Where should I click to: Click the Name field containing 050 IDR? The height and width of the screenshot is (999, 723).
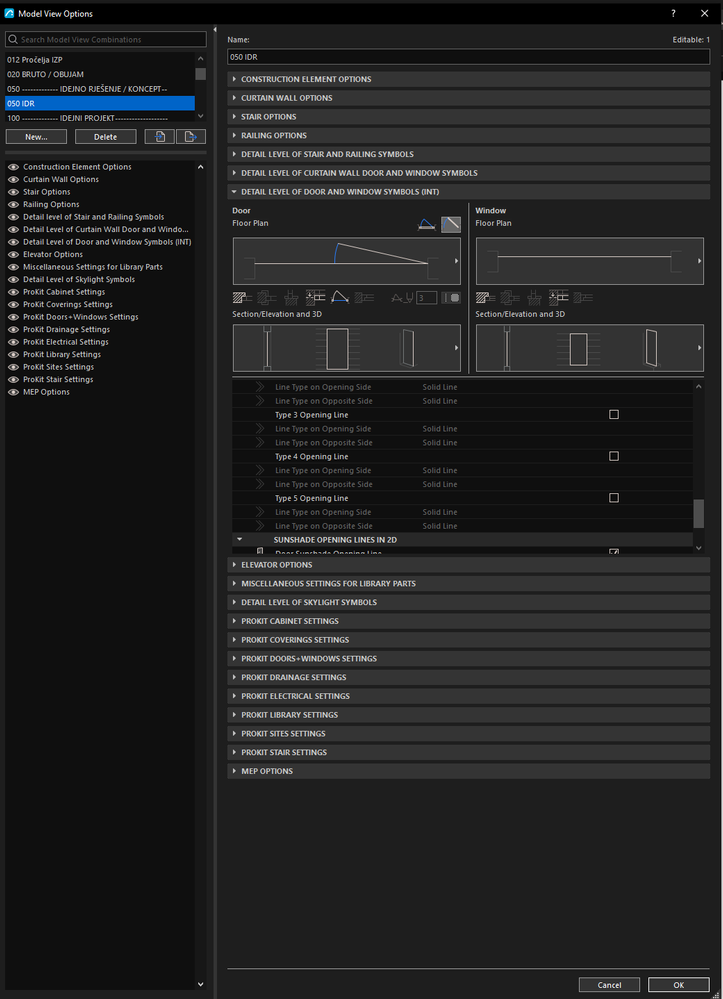tap(468, 57)
